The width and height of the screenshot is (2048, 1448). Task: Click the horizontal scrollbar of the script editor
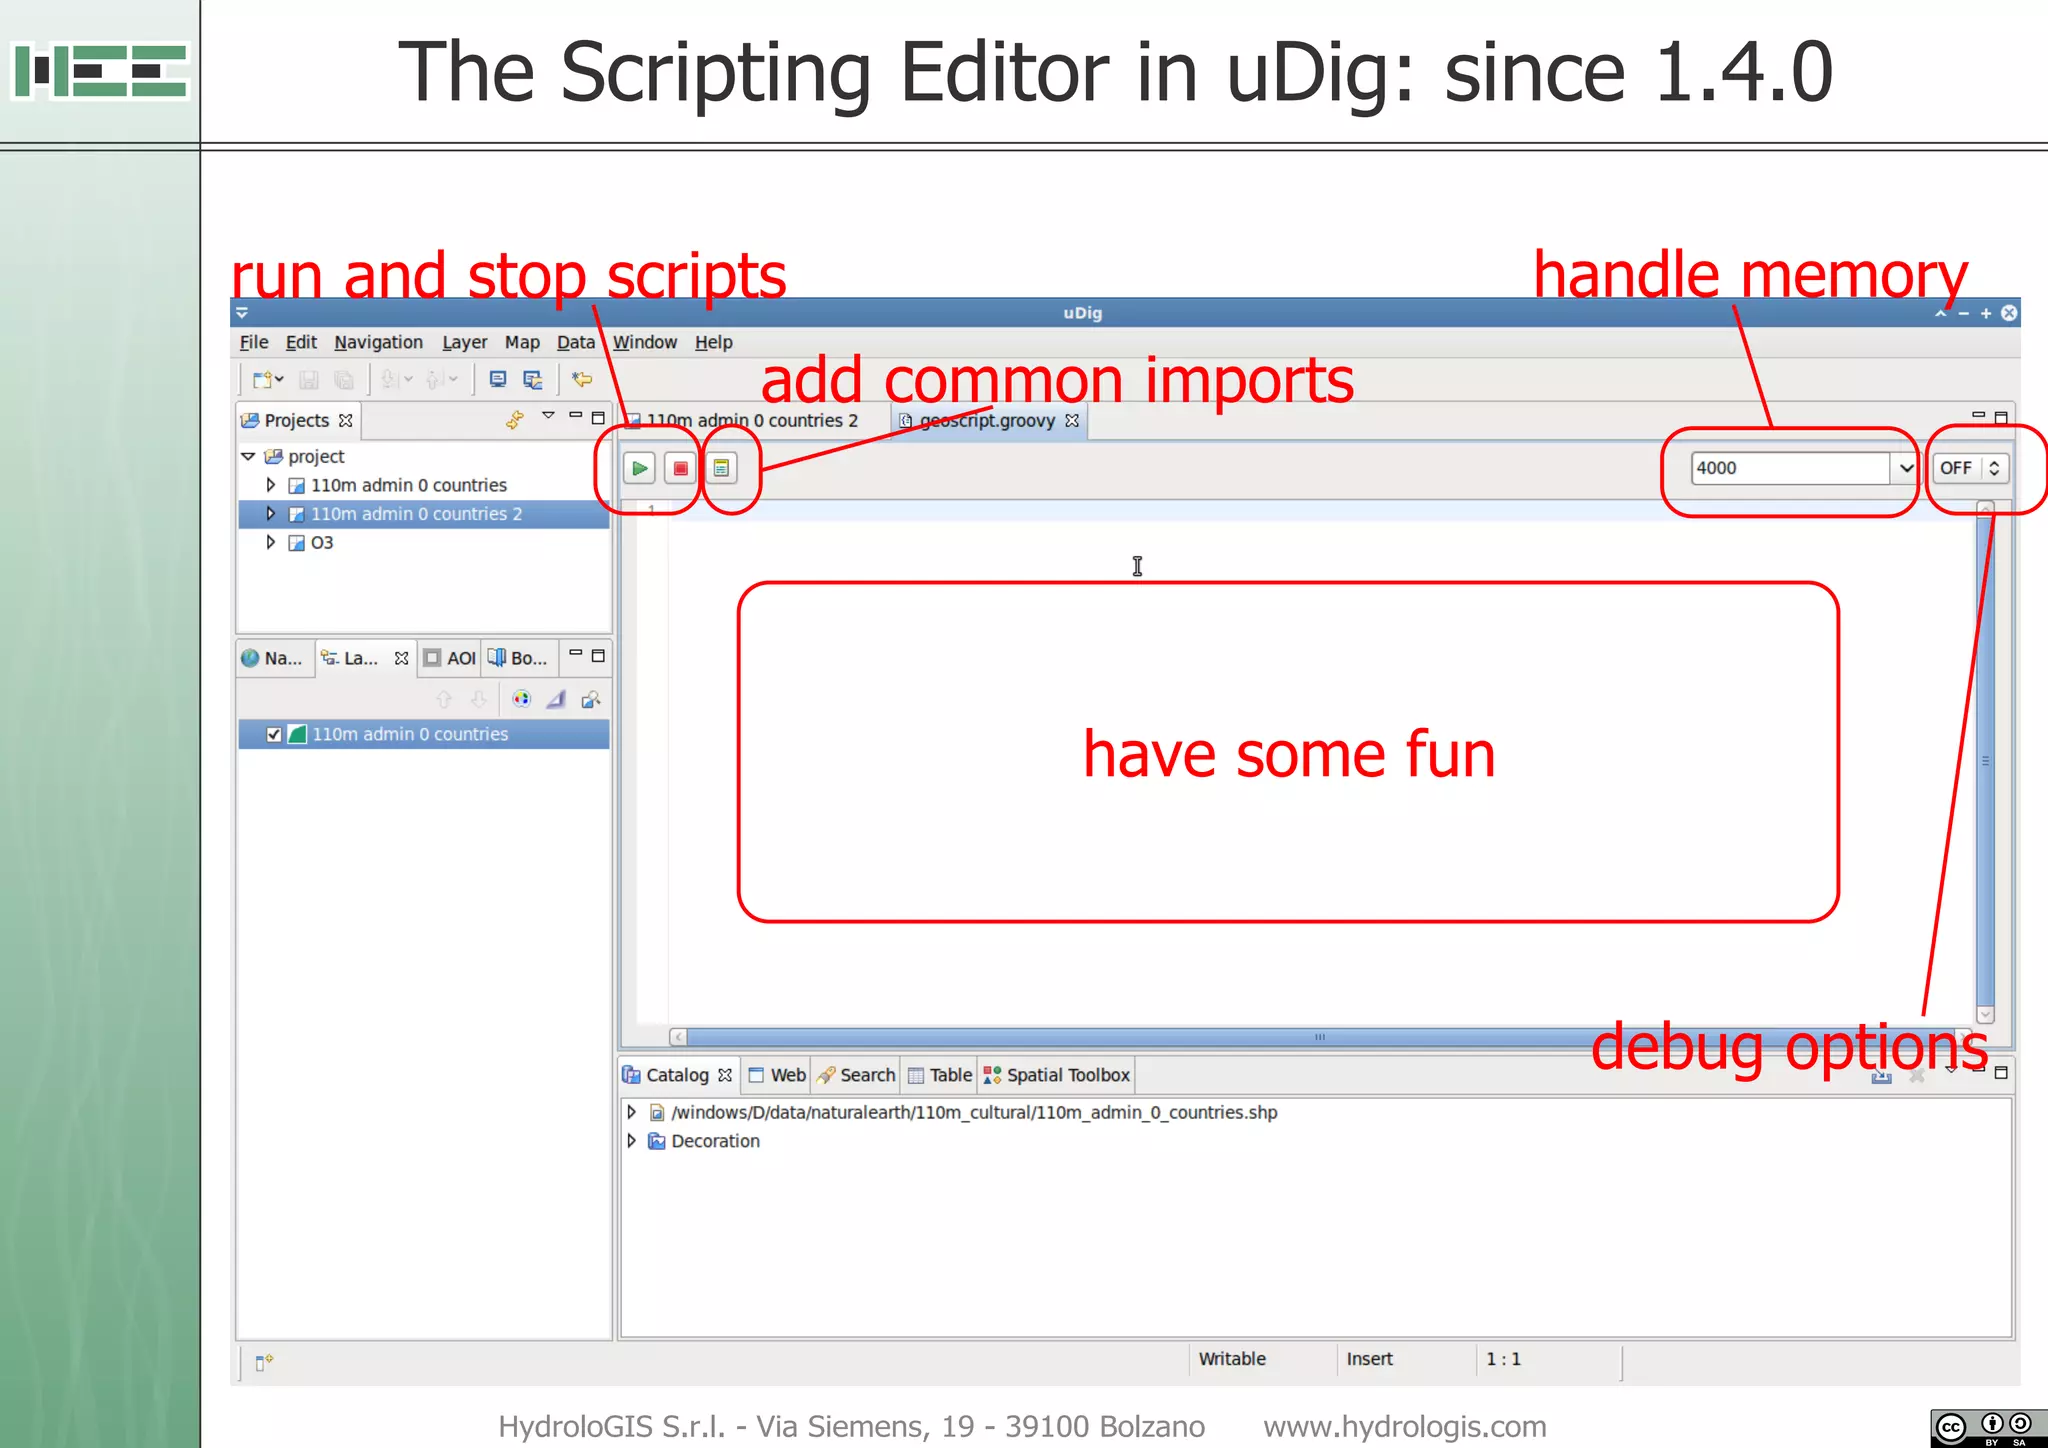point(1320,1037)
